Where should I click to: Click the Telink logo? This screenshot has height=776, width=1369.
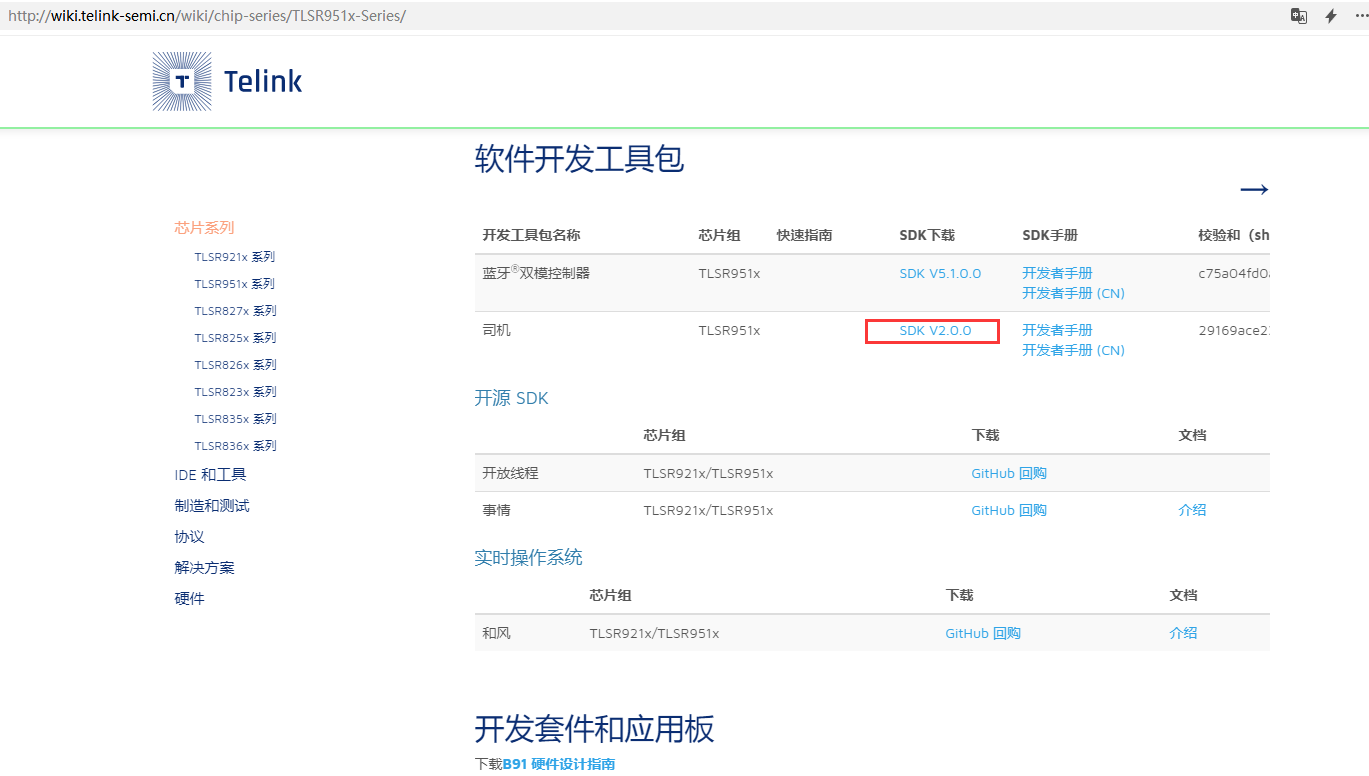(227, 81)
